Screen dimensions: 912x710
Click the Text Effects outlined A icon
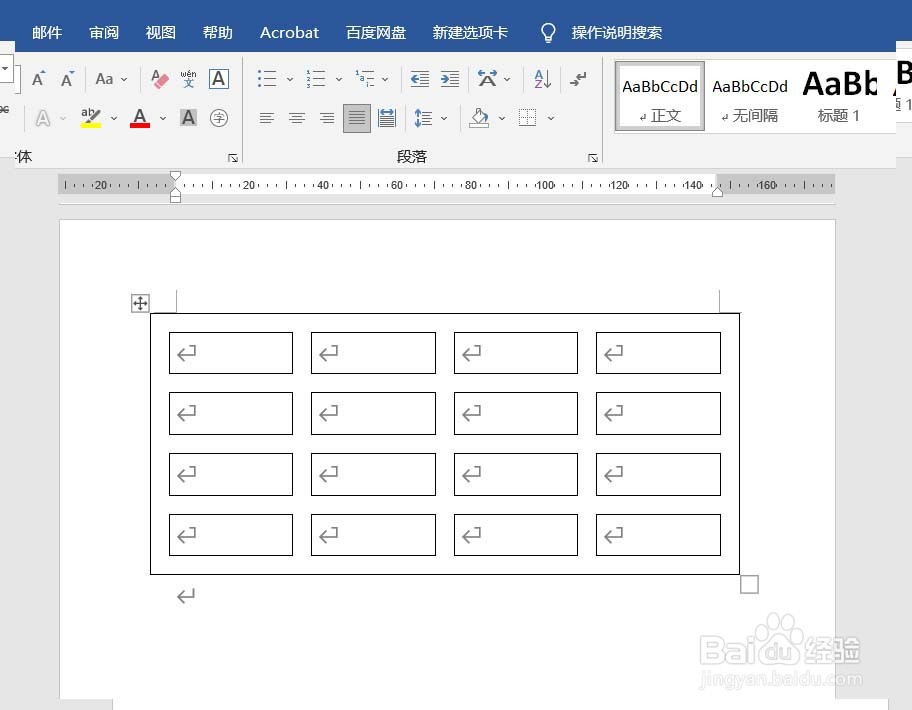(x=42, y=118)
